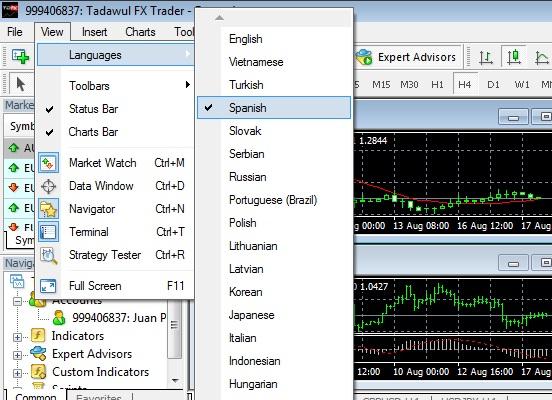
Task: Choose Data Window menu entry
Action: [115, 186]
